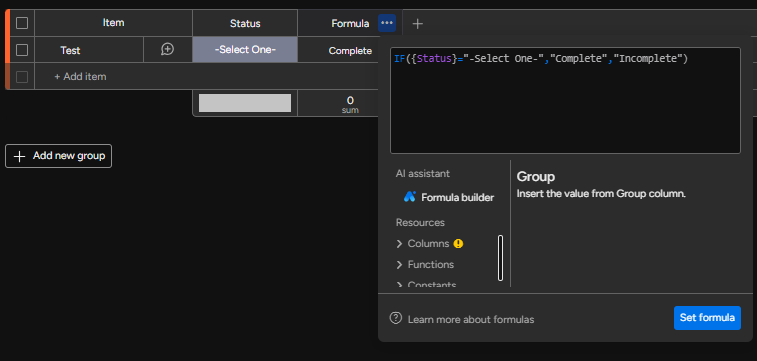This screenshot has width=757, height=361.
Task: Click the Columns yellow warning icon
Action: coord(458,244)
